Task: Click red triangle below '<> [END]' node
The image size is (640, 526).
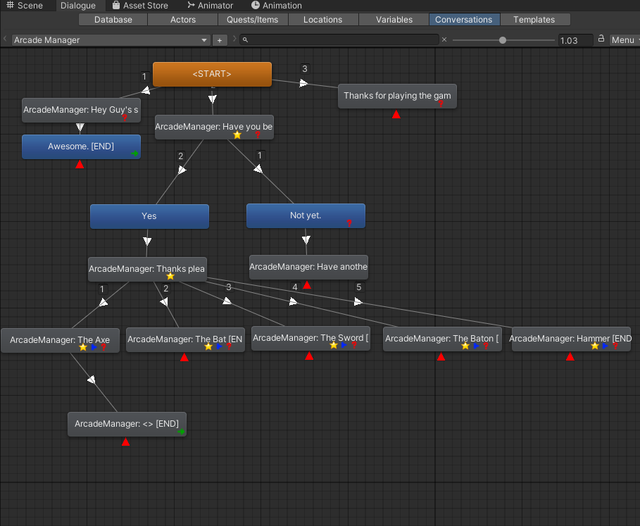Action: pos(126,442)
